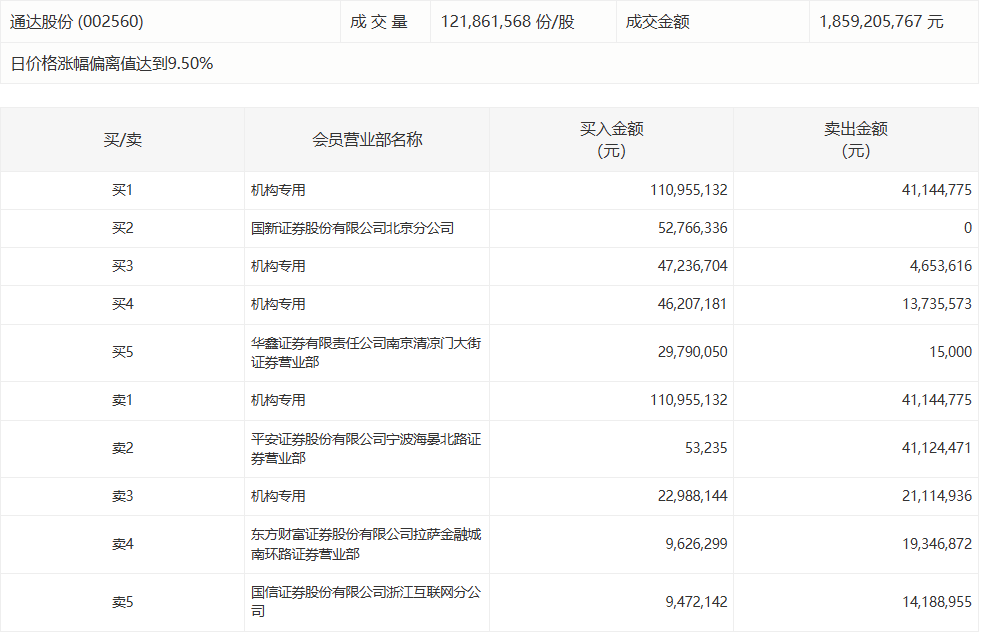Open 平安证券 宁波海晏北路 branch entry
The image size is (981, 639).
[366, 448]
